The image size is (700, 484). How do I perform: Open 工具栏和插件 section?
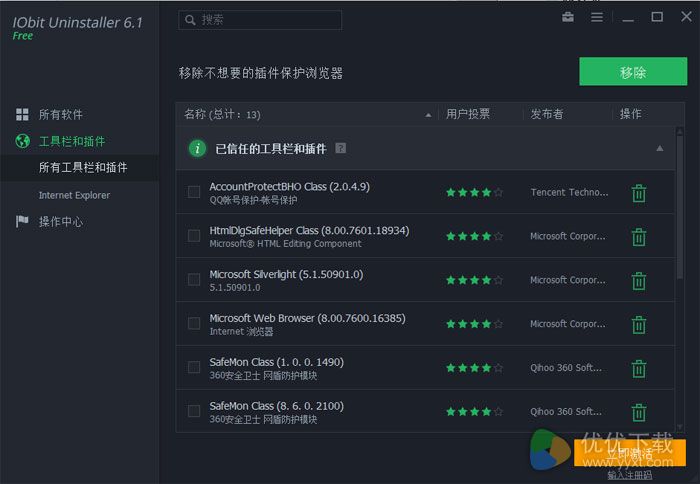pos(72,141)
